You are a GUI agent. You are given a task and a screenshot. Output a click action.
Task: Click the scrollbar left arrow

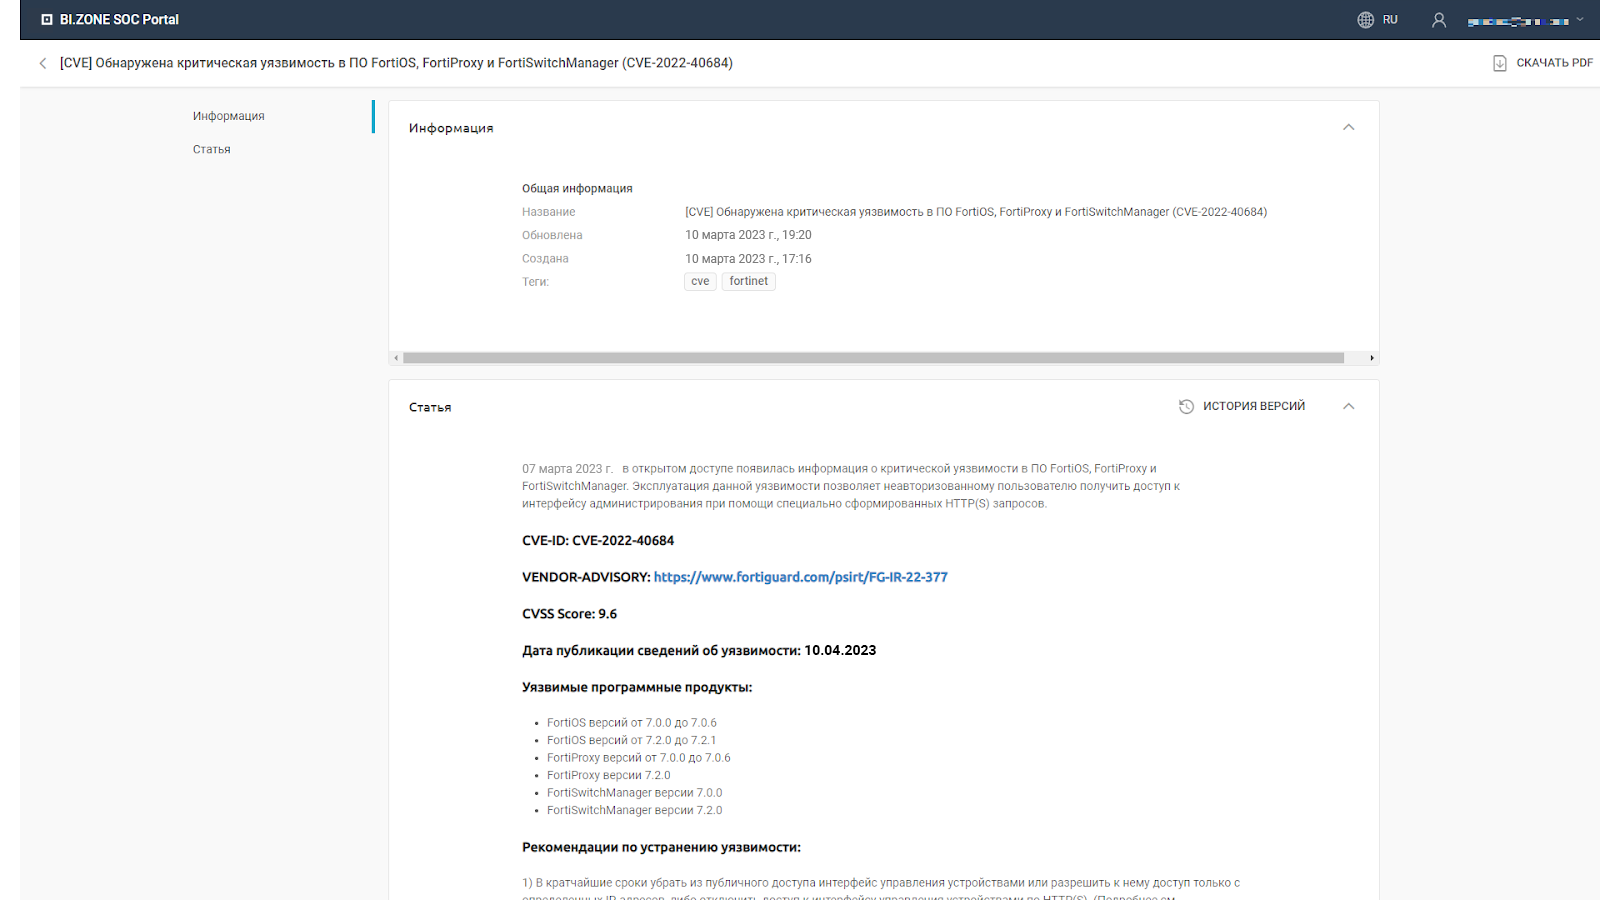(396, 358)
